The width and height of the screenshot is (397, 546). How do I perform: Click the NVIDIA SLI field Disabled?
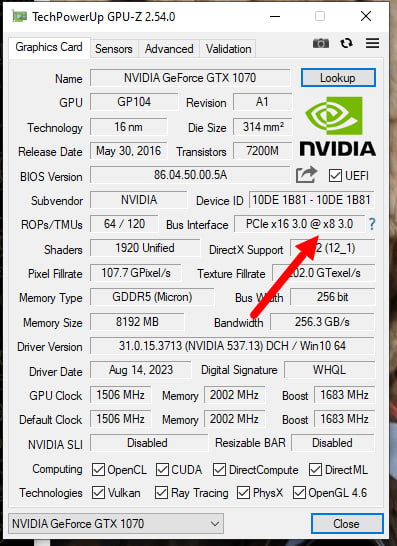click(x=149, y=443)
